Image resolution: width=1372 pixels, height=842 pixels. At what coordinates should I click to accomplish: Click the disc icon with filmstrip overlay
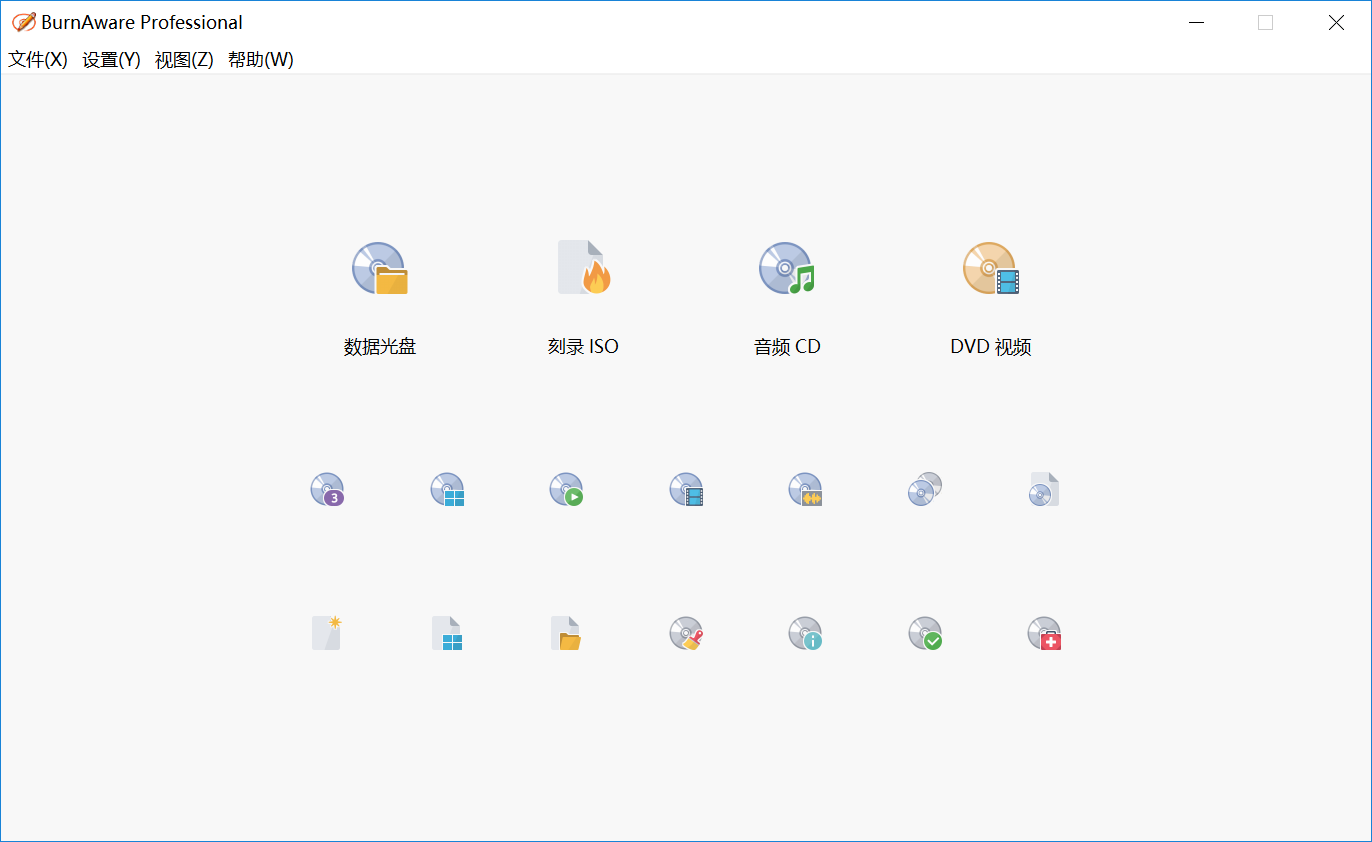(x=686, y=489)
